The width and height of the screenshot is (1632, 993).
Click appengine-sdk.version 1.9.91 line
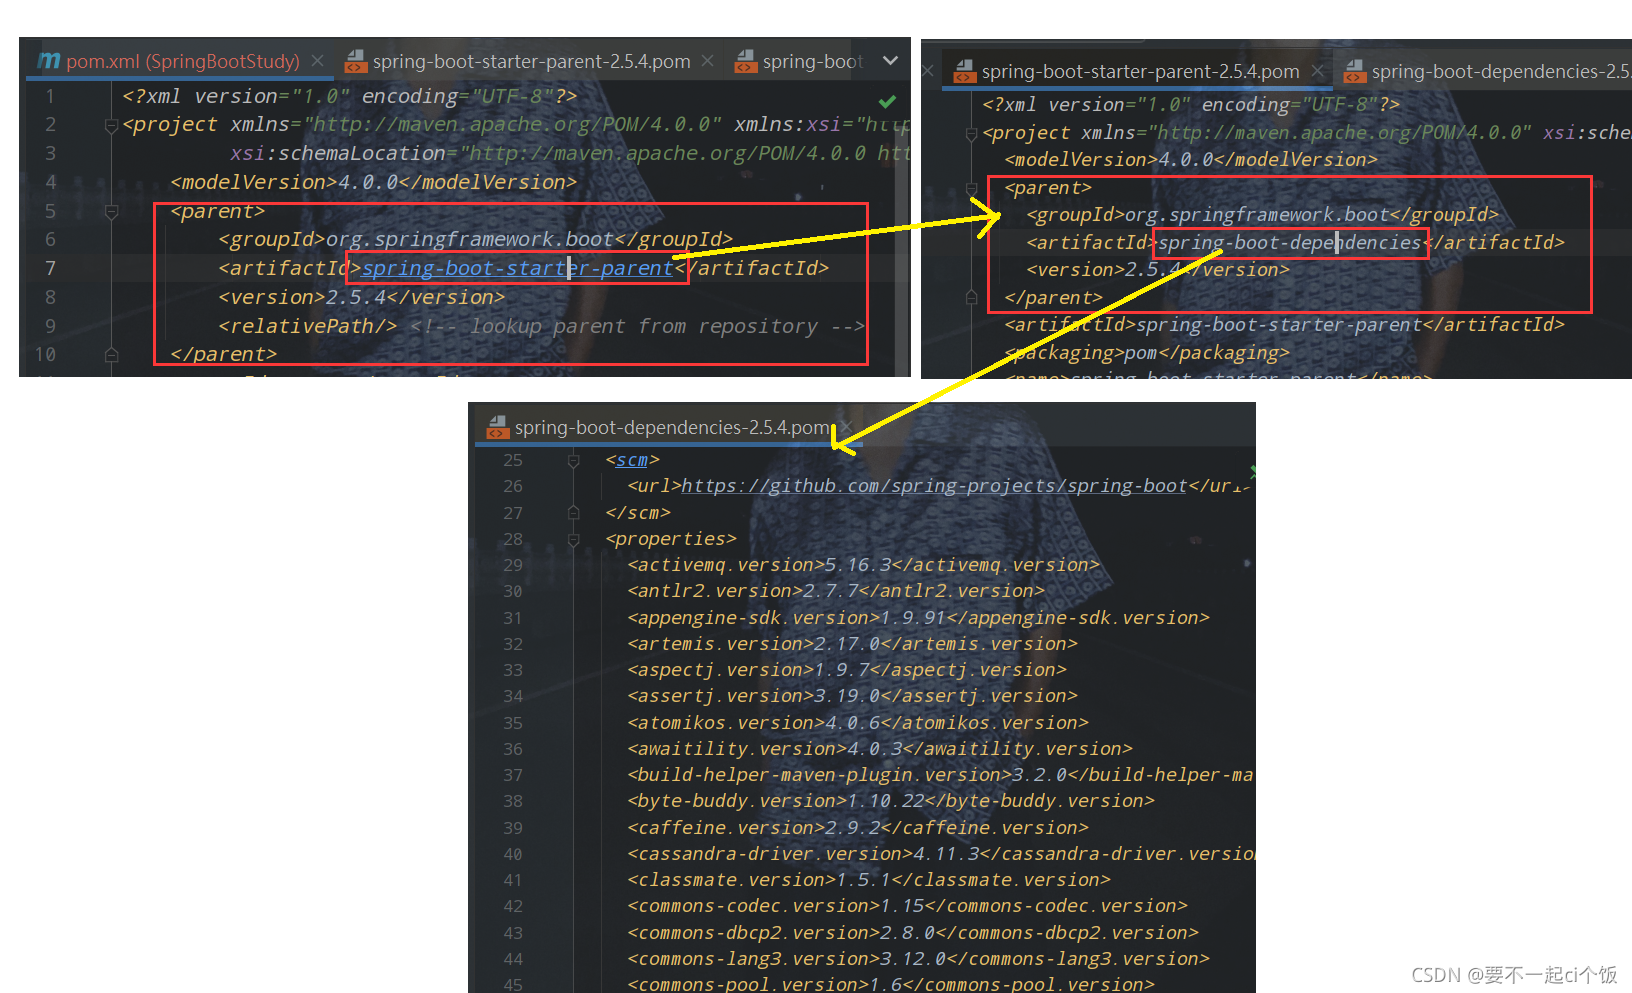tap(919, 617)
